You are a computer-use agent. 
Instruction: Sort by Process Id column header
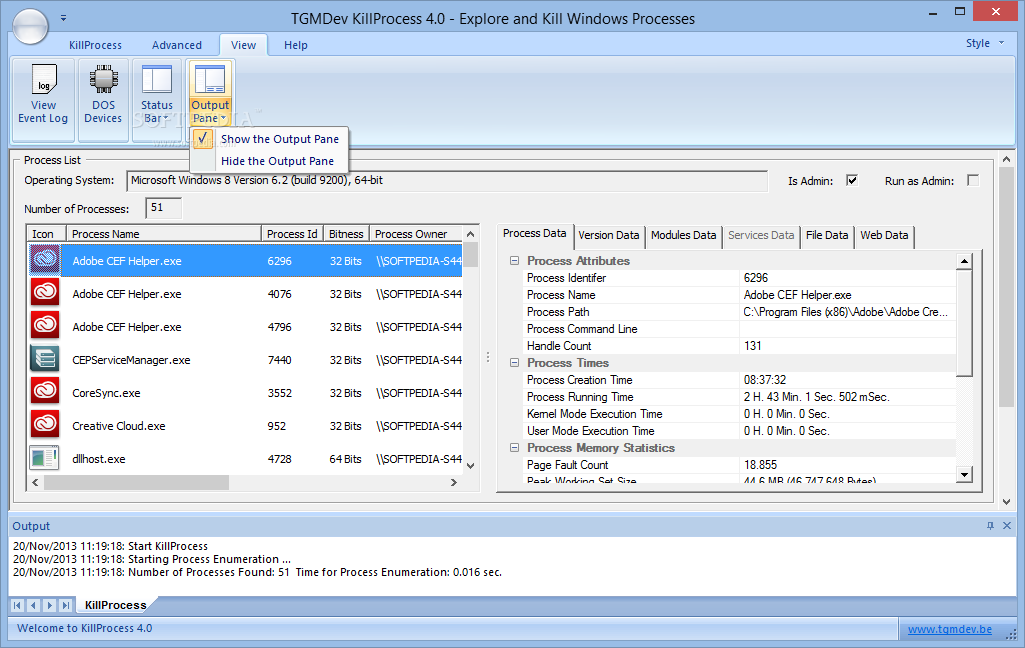tap(292, 233)
